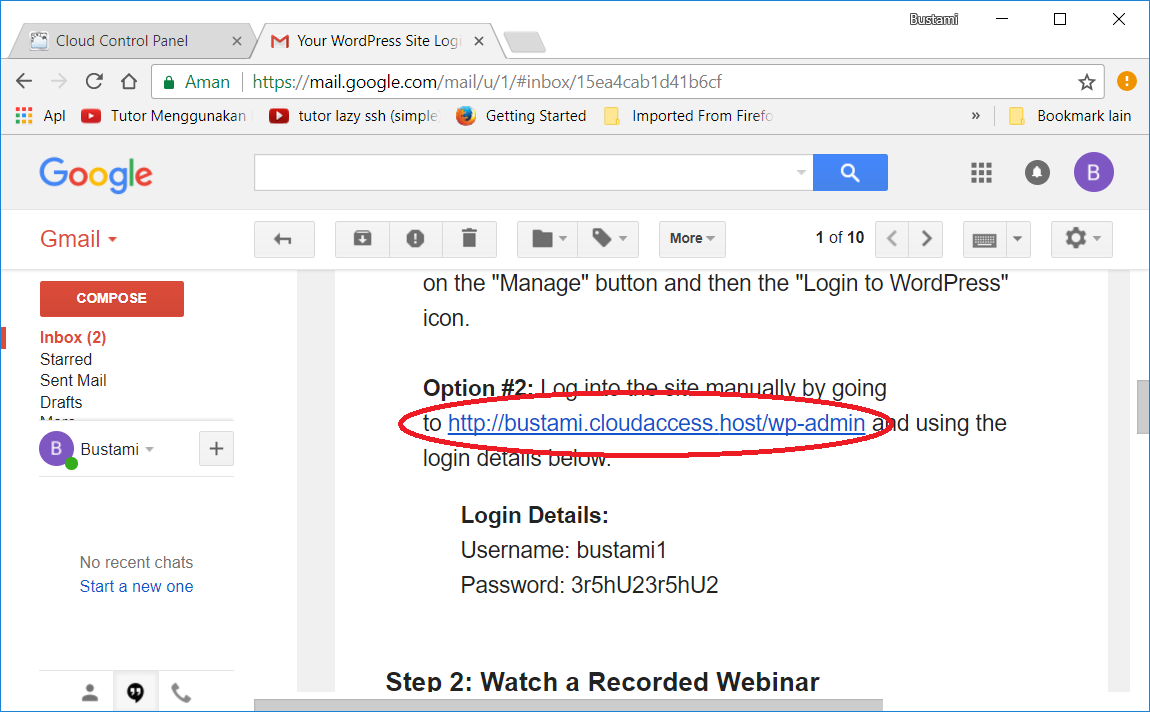Click the plus new chat button
Screen dimensions: 1150x712
216,449
